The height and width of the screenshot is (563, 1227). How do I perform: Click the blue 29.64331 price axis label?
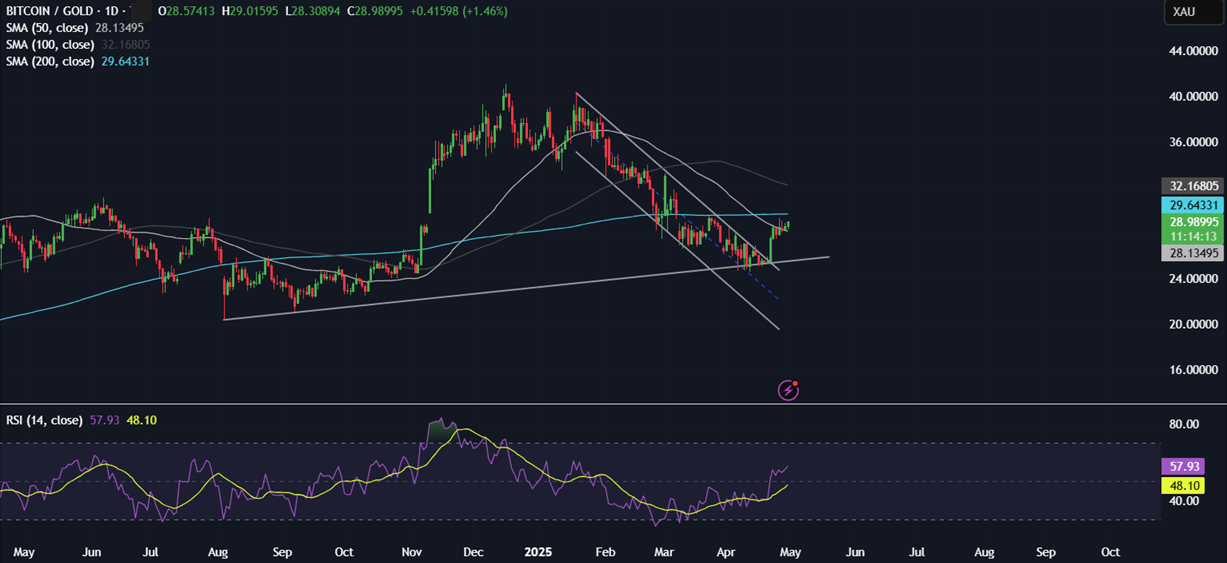(x=1191, y=205)
